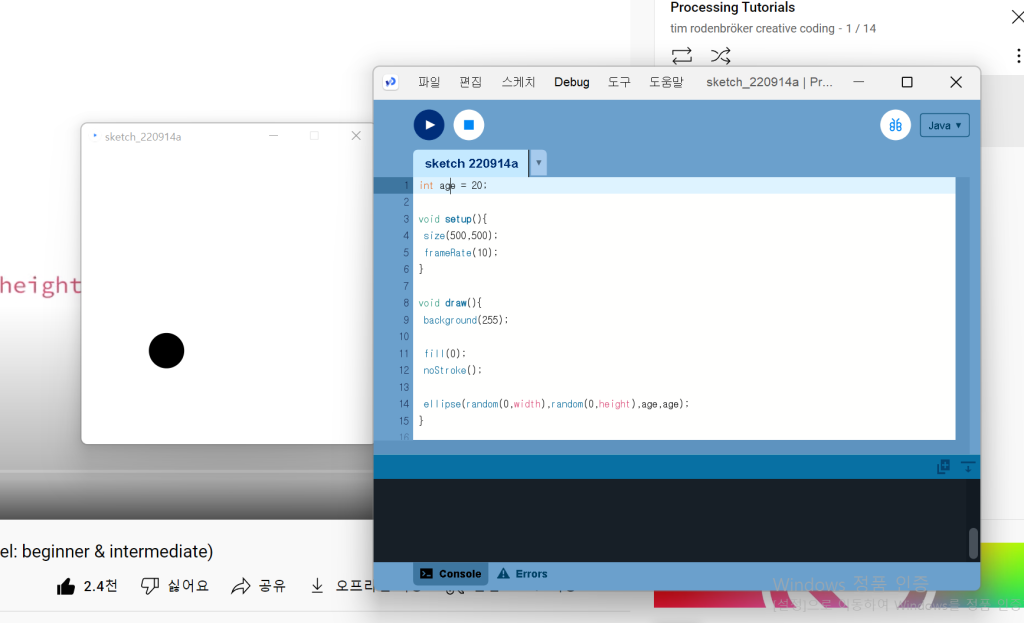
Task: Toggle the Processing debugger butterfly icon
Action: pos(895,125)
